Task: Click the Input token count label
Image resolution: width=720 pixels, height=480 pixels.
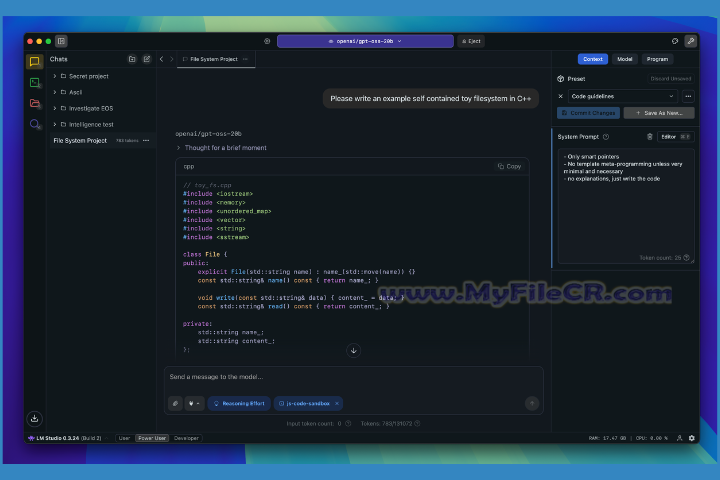Action: coord(314,424)
